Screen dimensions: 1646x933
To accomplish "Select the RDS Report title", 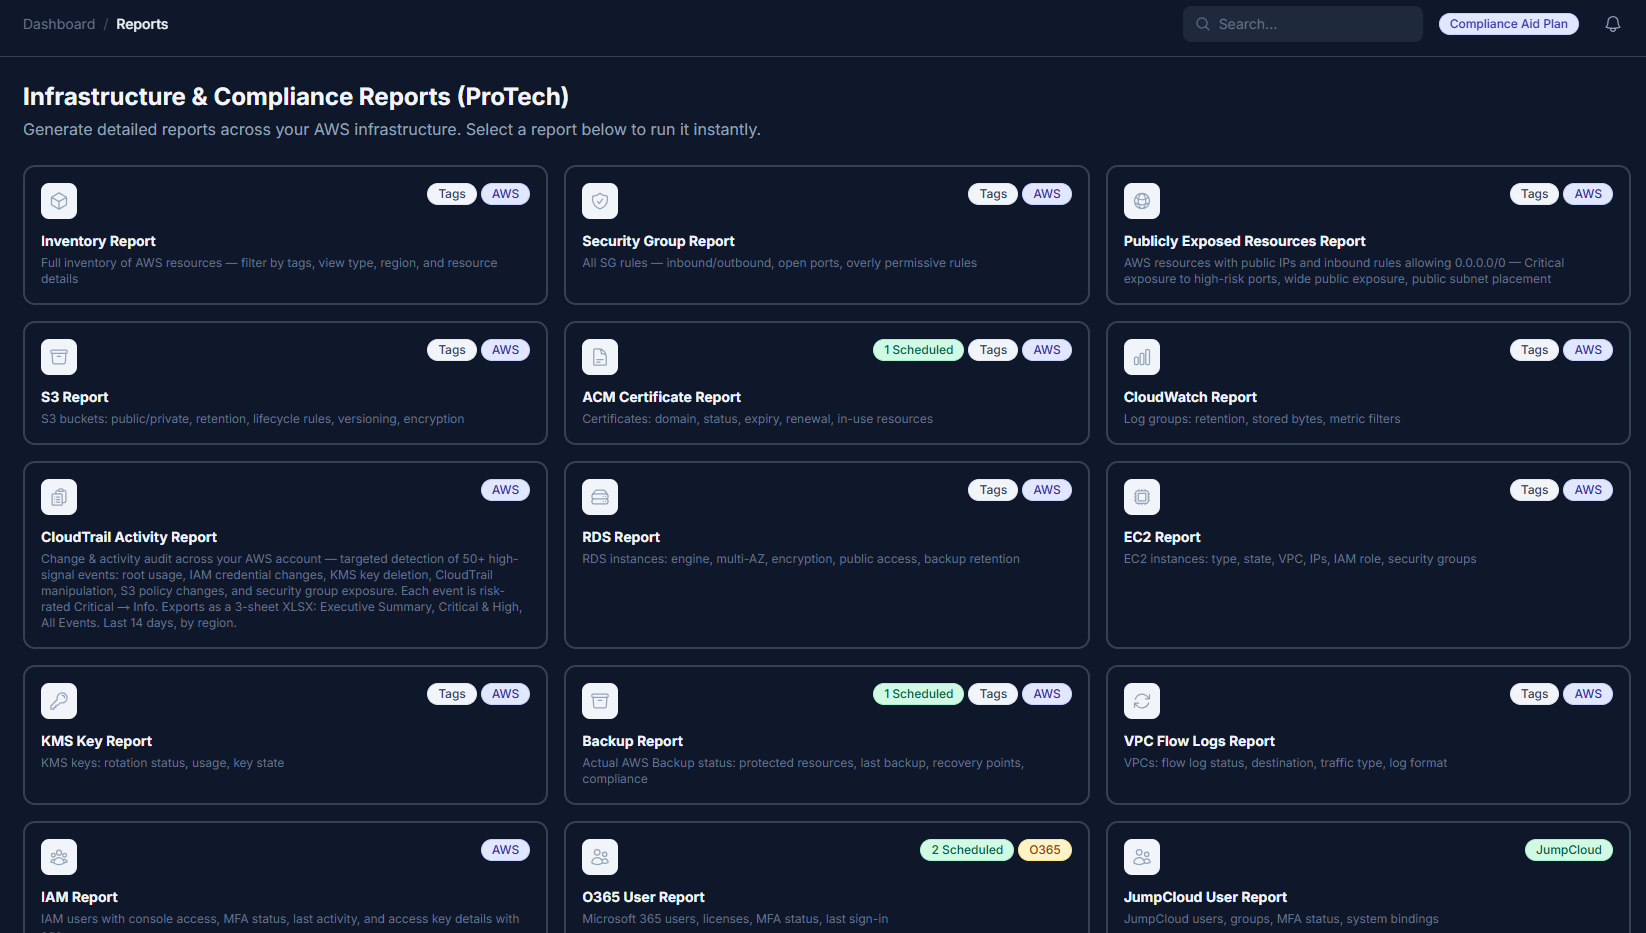I will (621, 537).
